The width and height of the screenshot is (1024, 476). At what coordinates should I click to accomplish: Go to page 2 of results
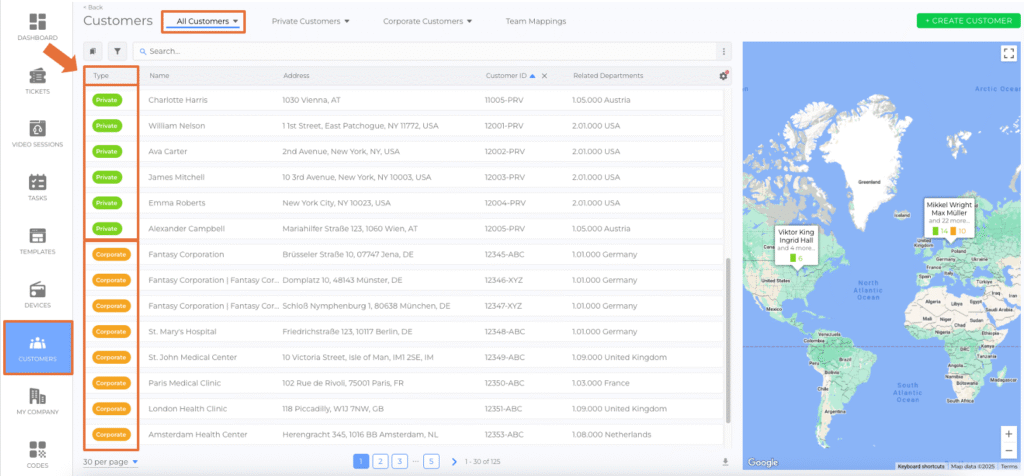pos(380,461)
